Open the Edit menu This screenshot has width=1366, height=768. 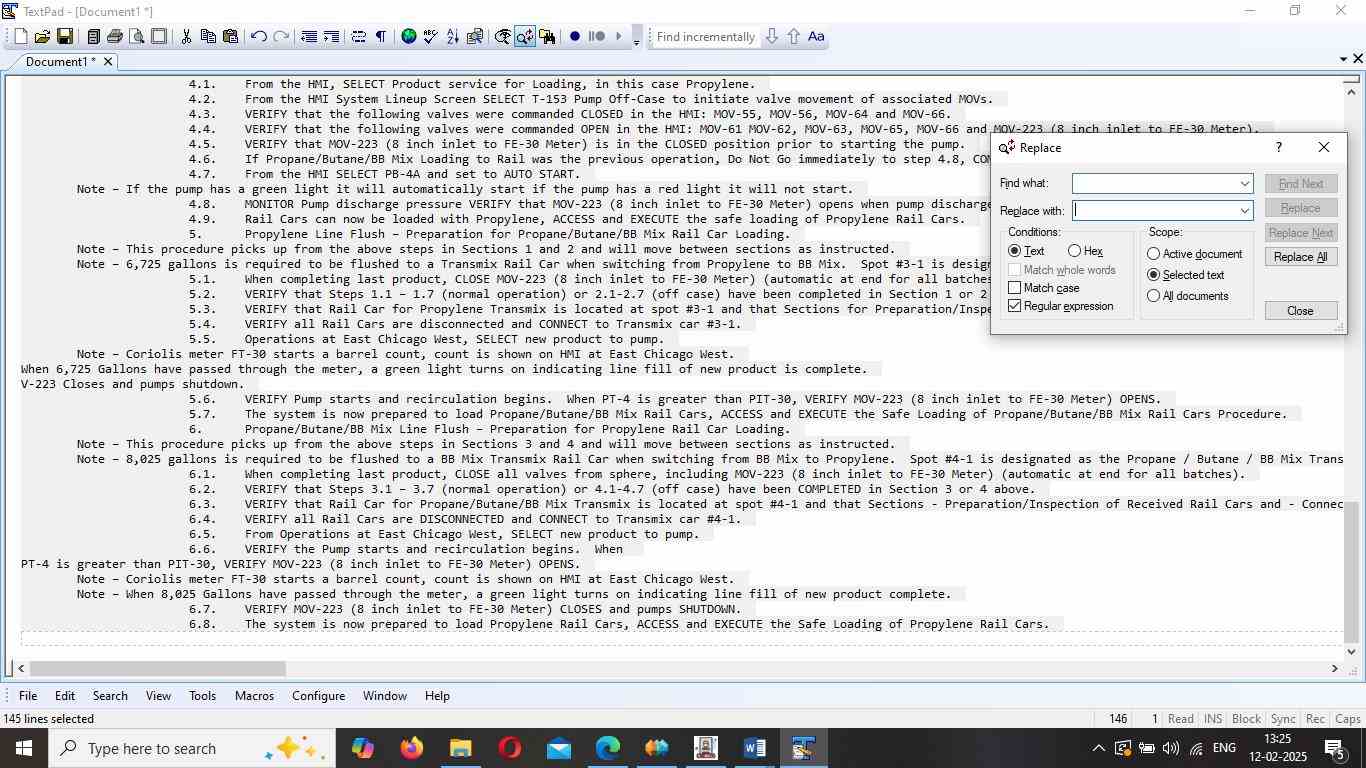65,696
